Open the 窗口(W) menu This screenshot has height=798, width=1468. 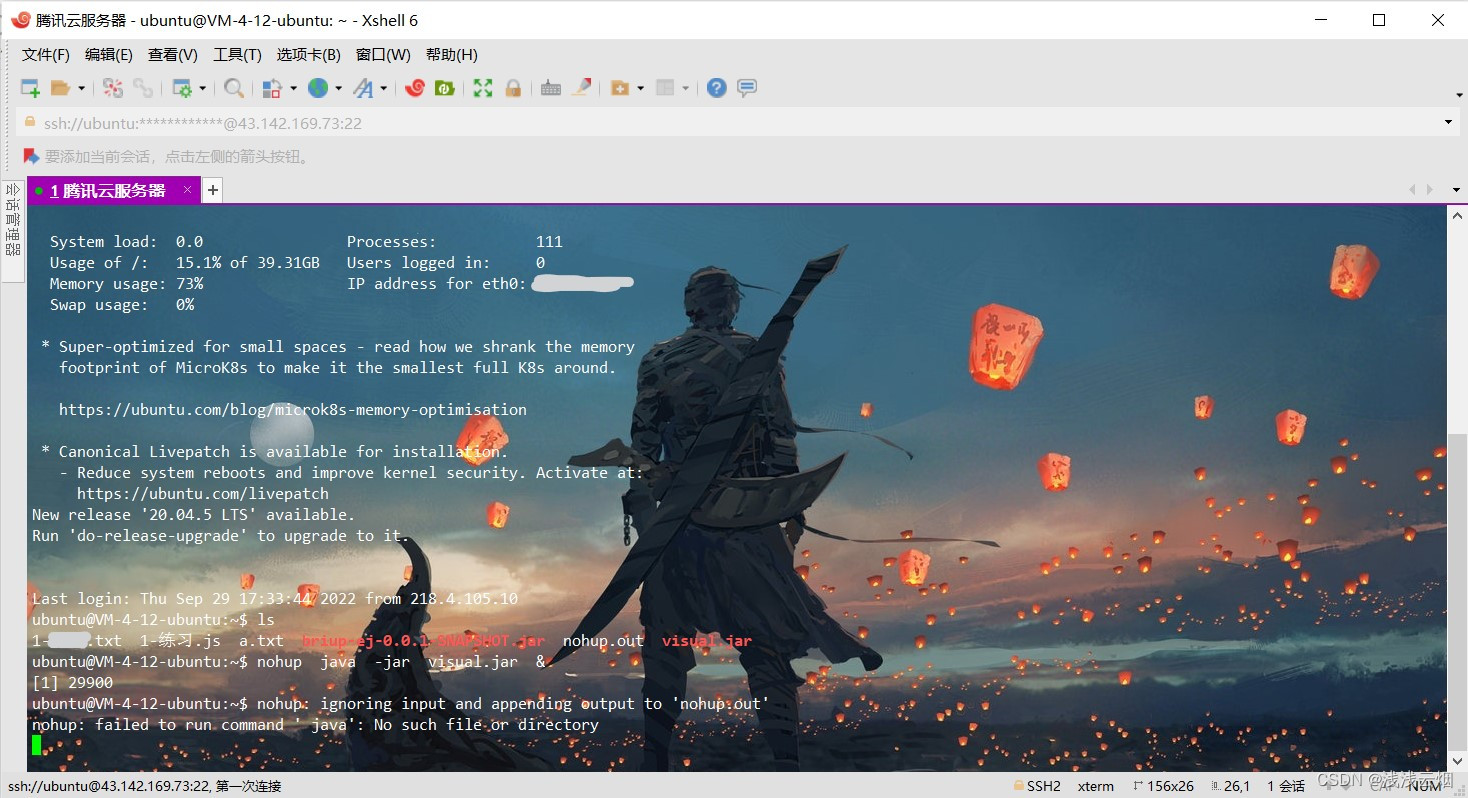point(383,55)
